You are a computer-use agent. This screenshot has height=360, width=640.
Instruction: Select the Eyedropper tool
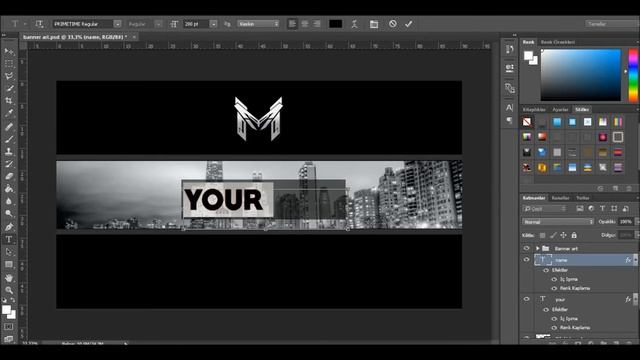tap(9, 113)
